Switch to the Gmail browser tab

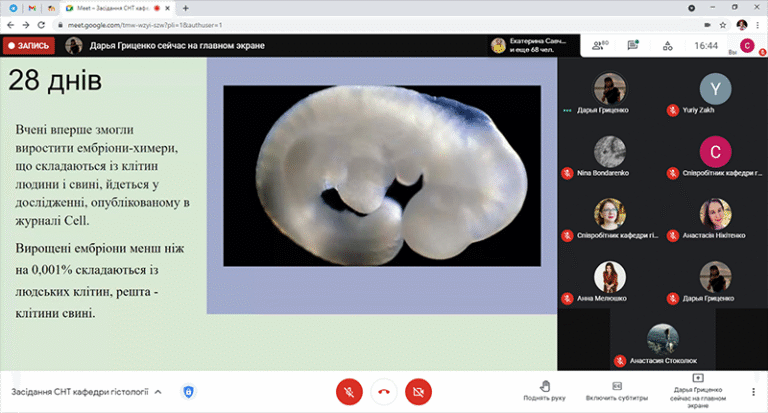[x=31, y=7]
